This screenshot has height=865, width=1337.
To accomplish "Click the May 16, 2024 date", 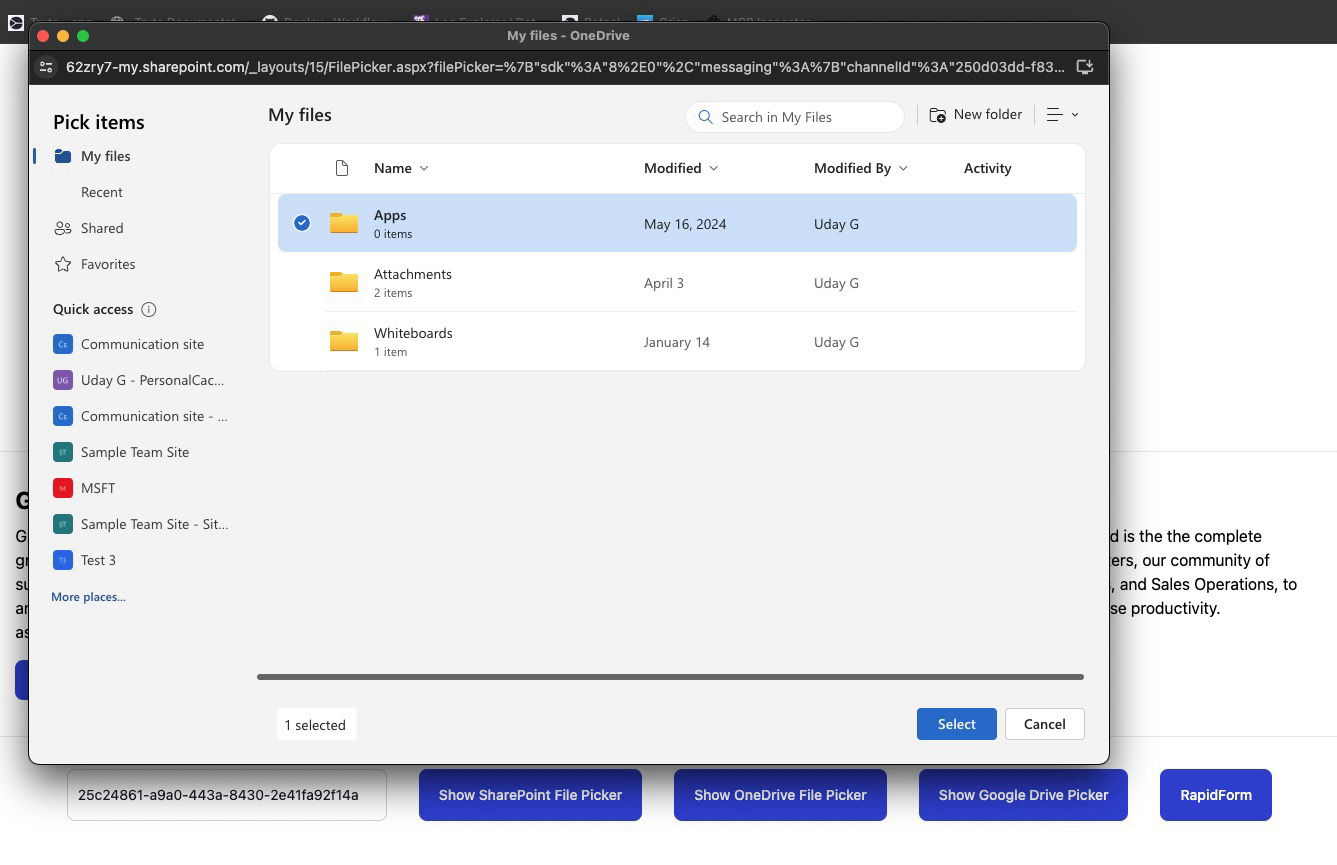I will pos(685,224).
